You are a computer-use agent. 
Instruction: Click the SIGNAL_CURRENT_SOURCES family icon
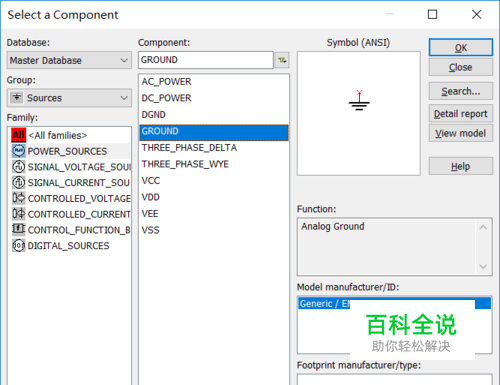(x=19, y=182)
